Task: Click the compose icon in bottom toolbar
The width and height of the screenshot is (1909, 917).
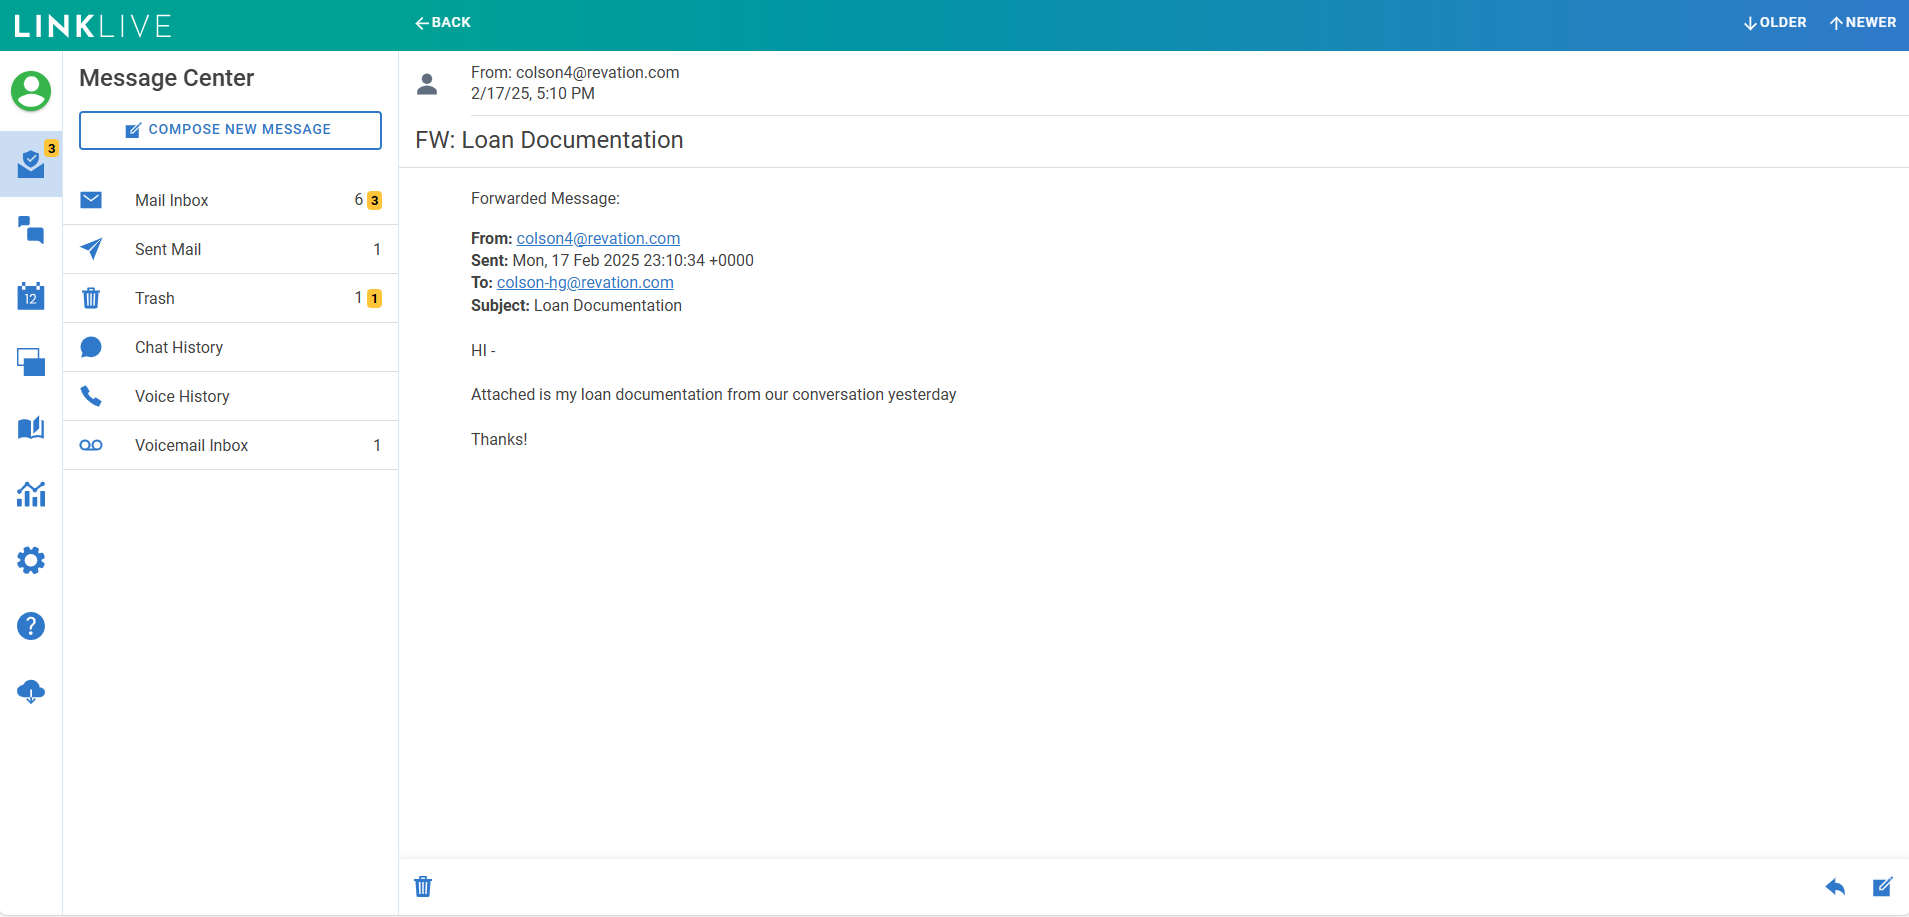Action: [1882, 886]
